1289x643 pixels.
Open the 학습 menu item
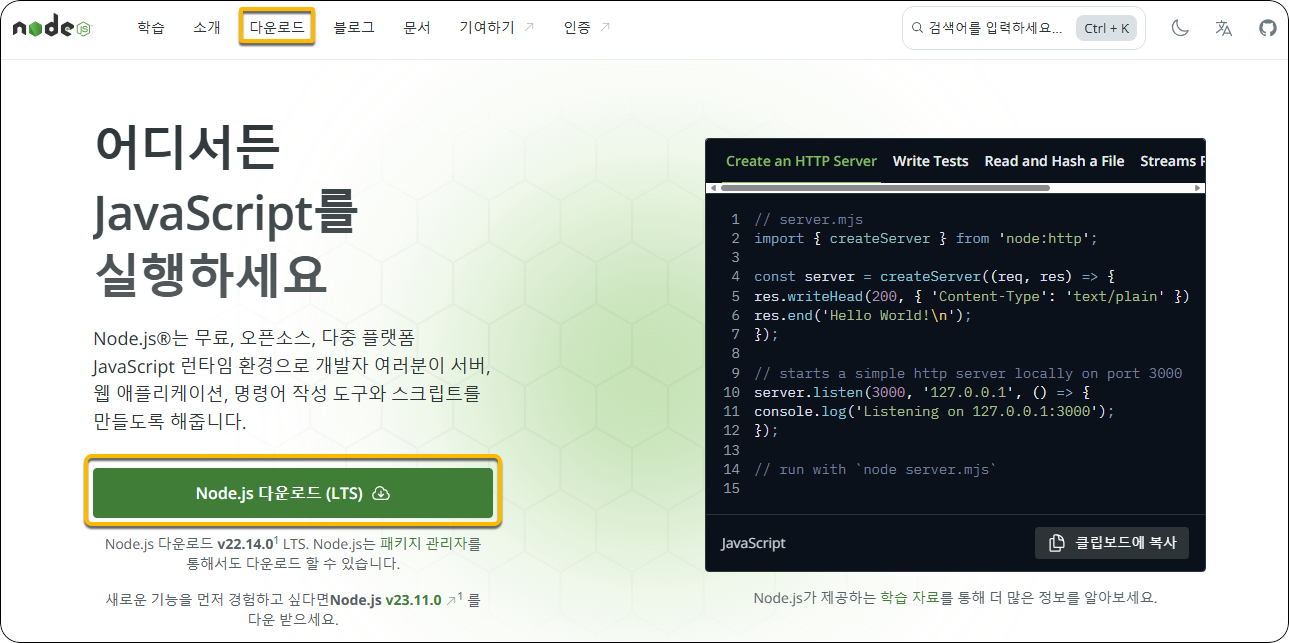click(151, 28)
